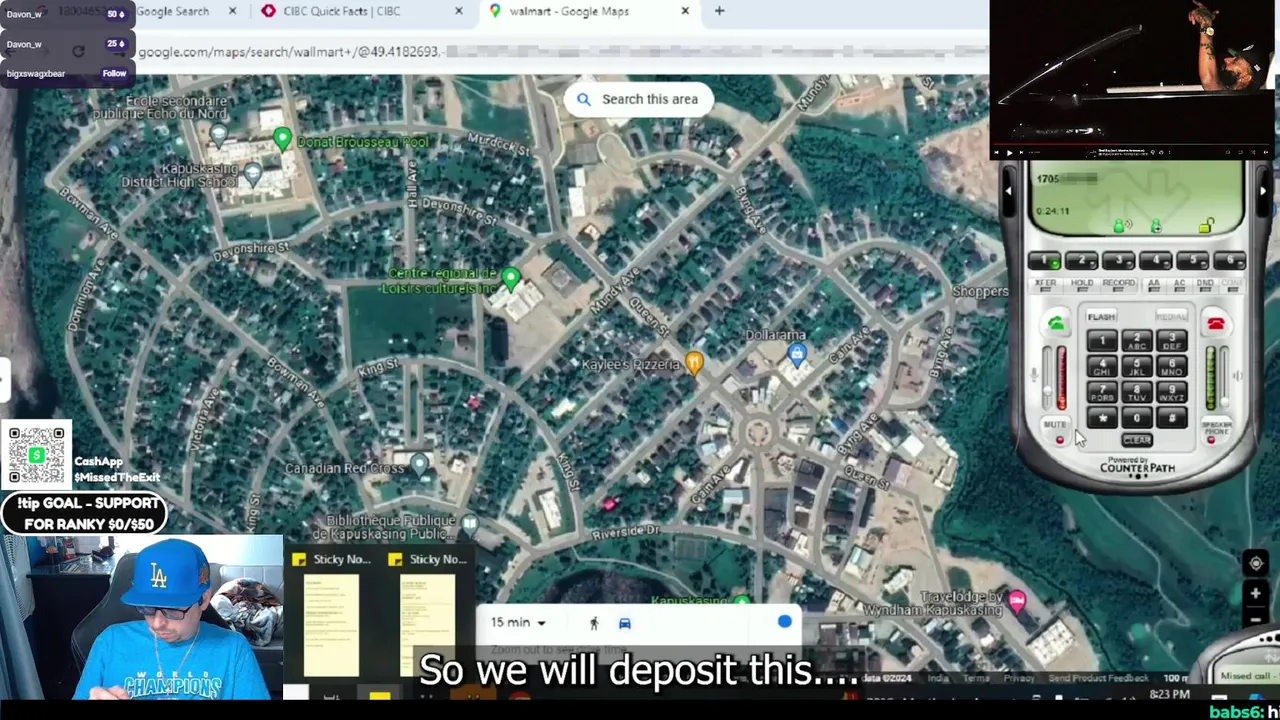Open the Send Product Feedback link

click(1098, 678)
